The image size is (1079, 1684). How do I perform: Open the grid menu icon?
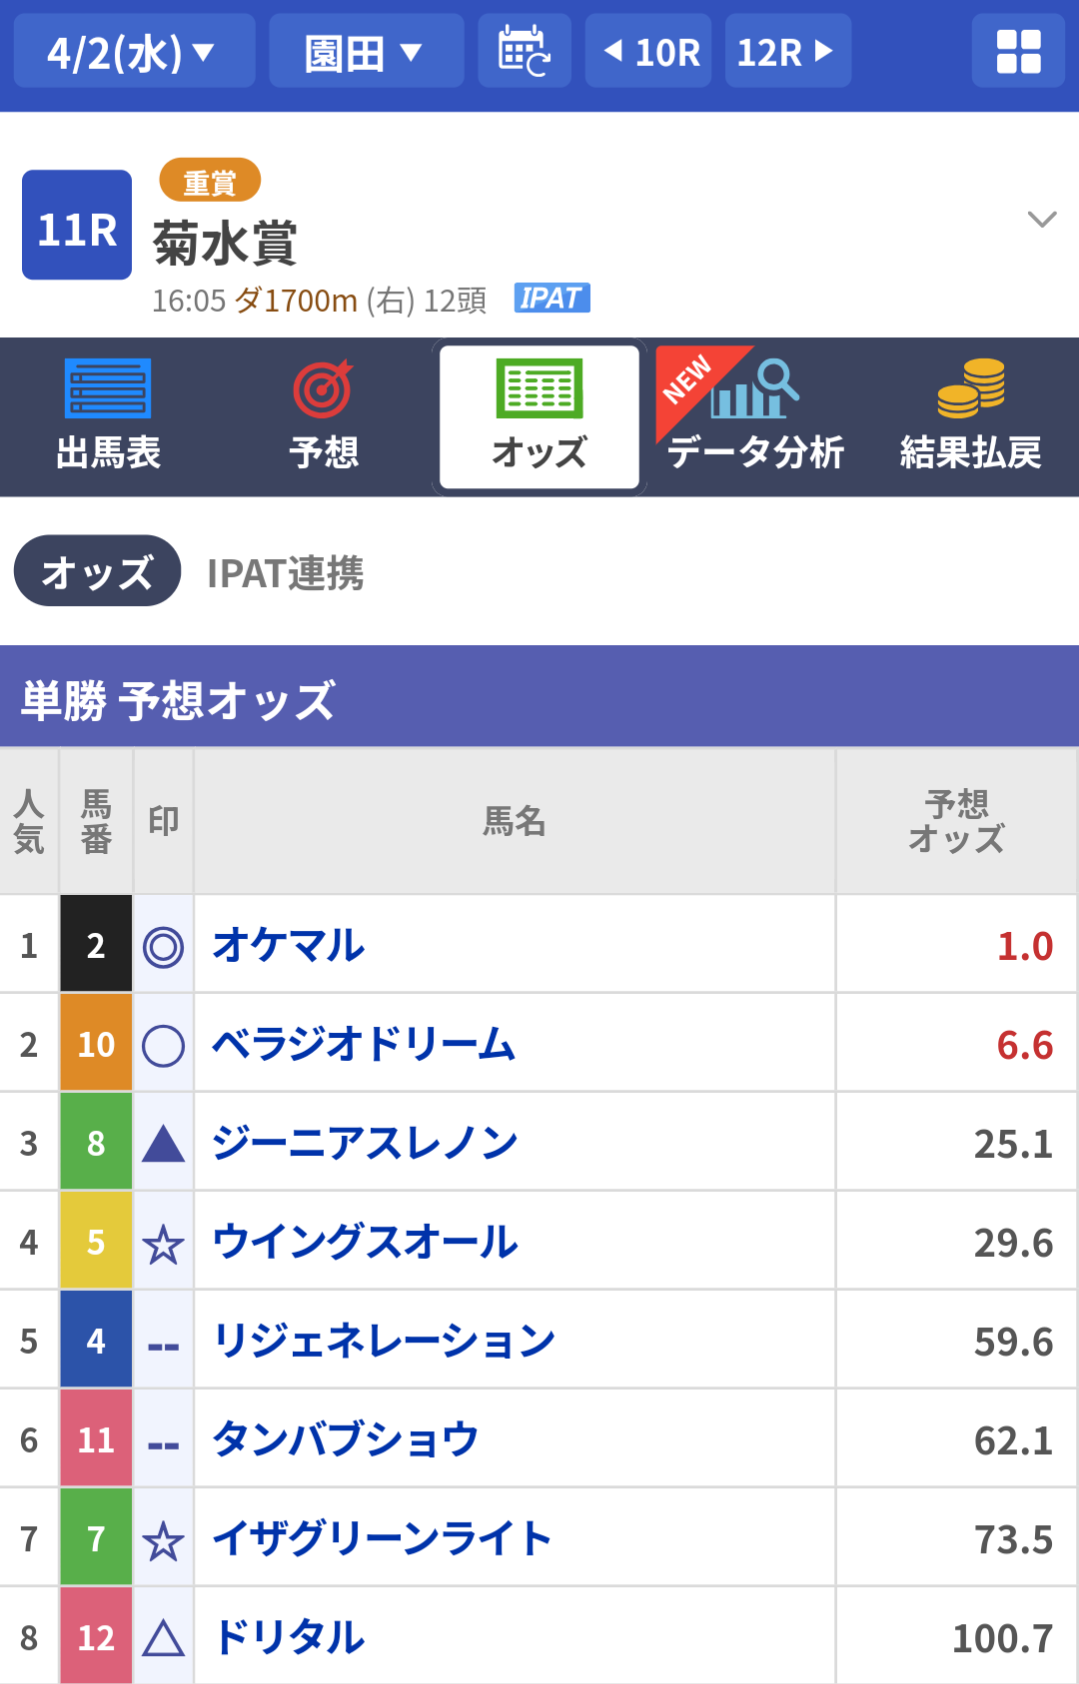1018,51
